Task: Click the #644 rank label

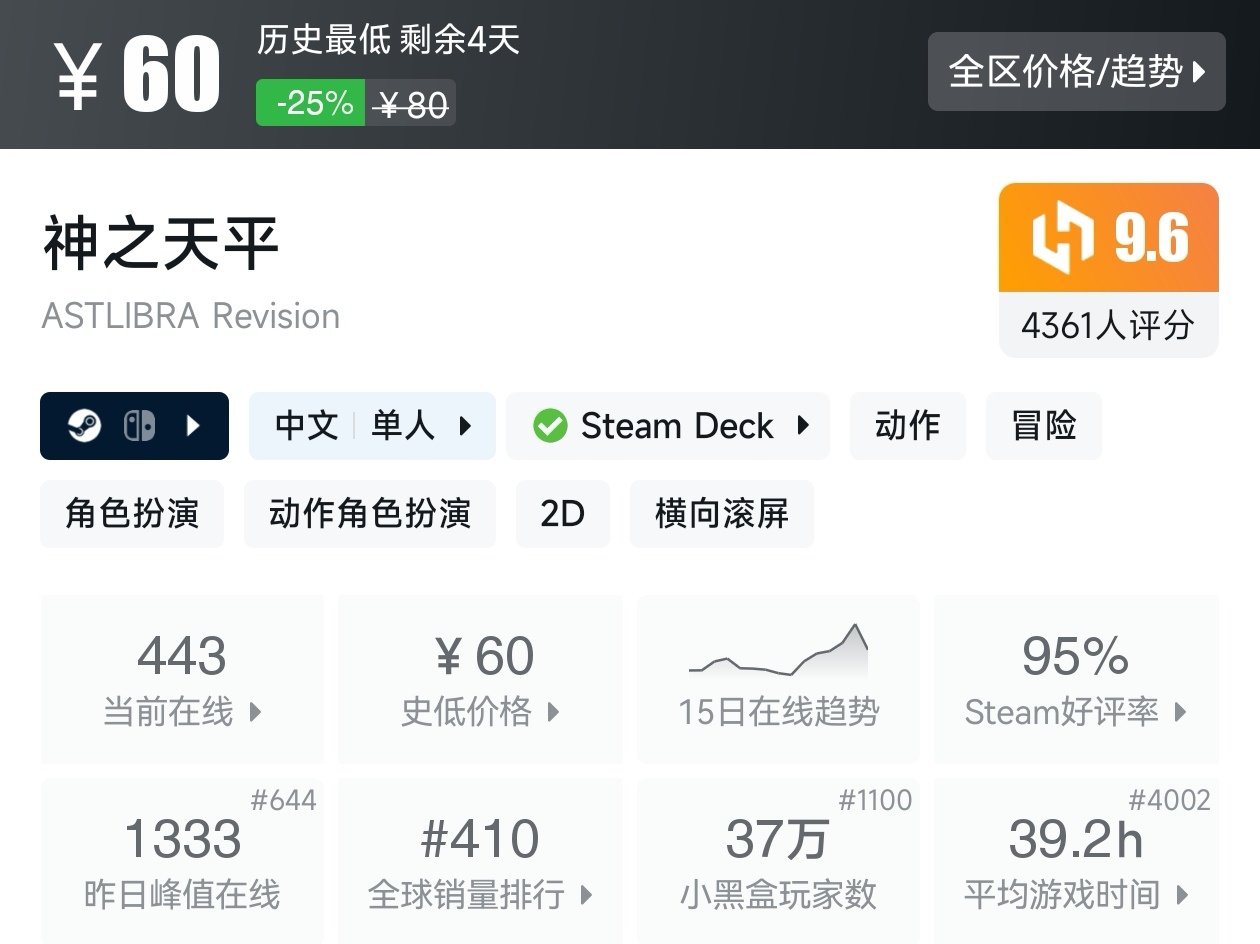Action: [x=283, y=800]
